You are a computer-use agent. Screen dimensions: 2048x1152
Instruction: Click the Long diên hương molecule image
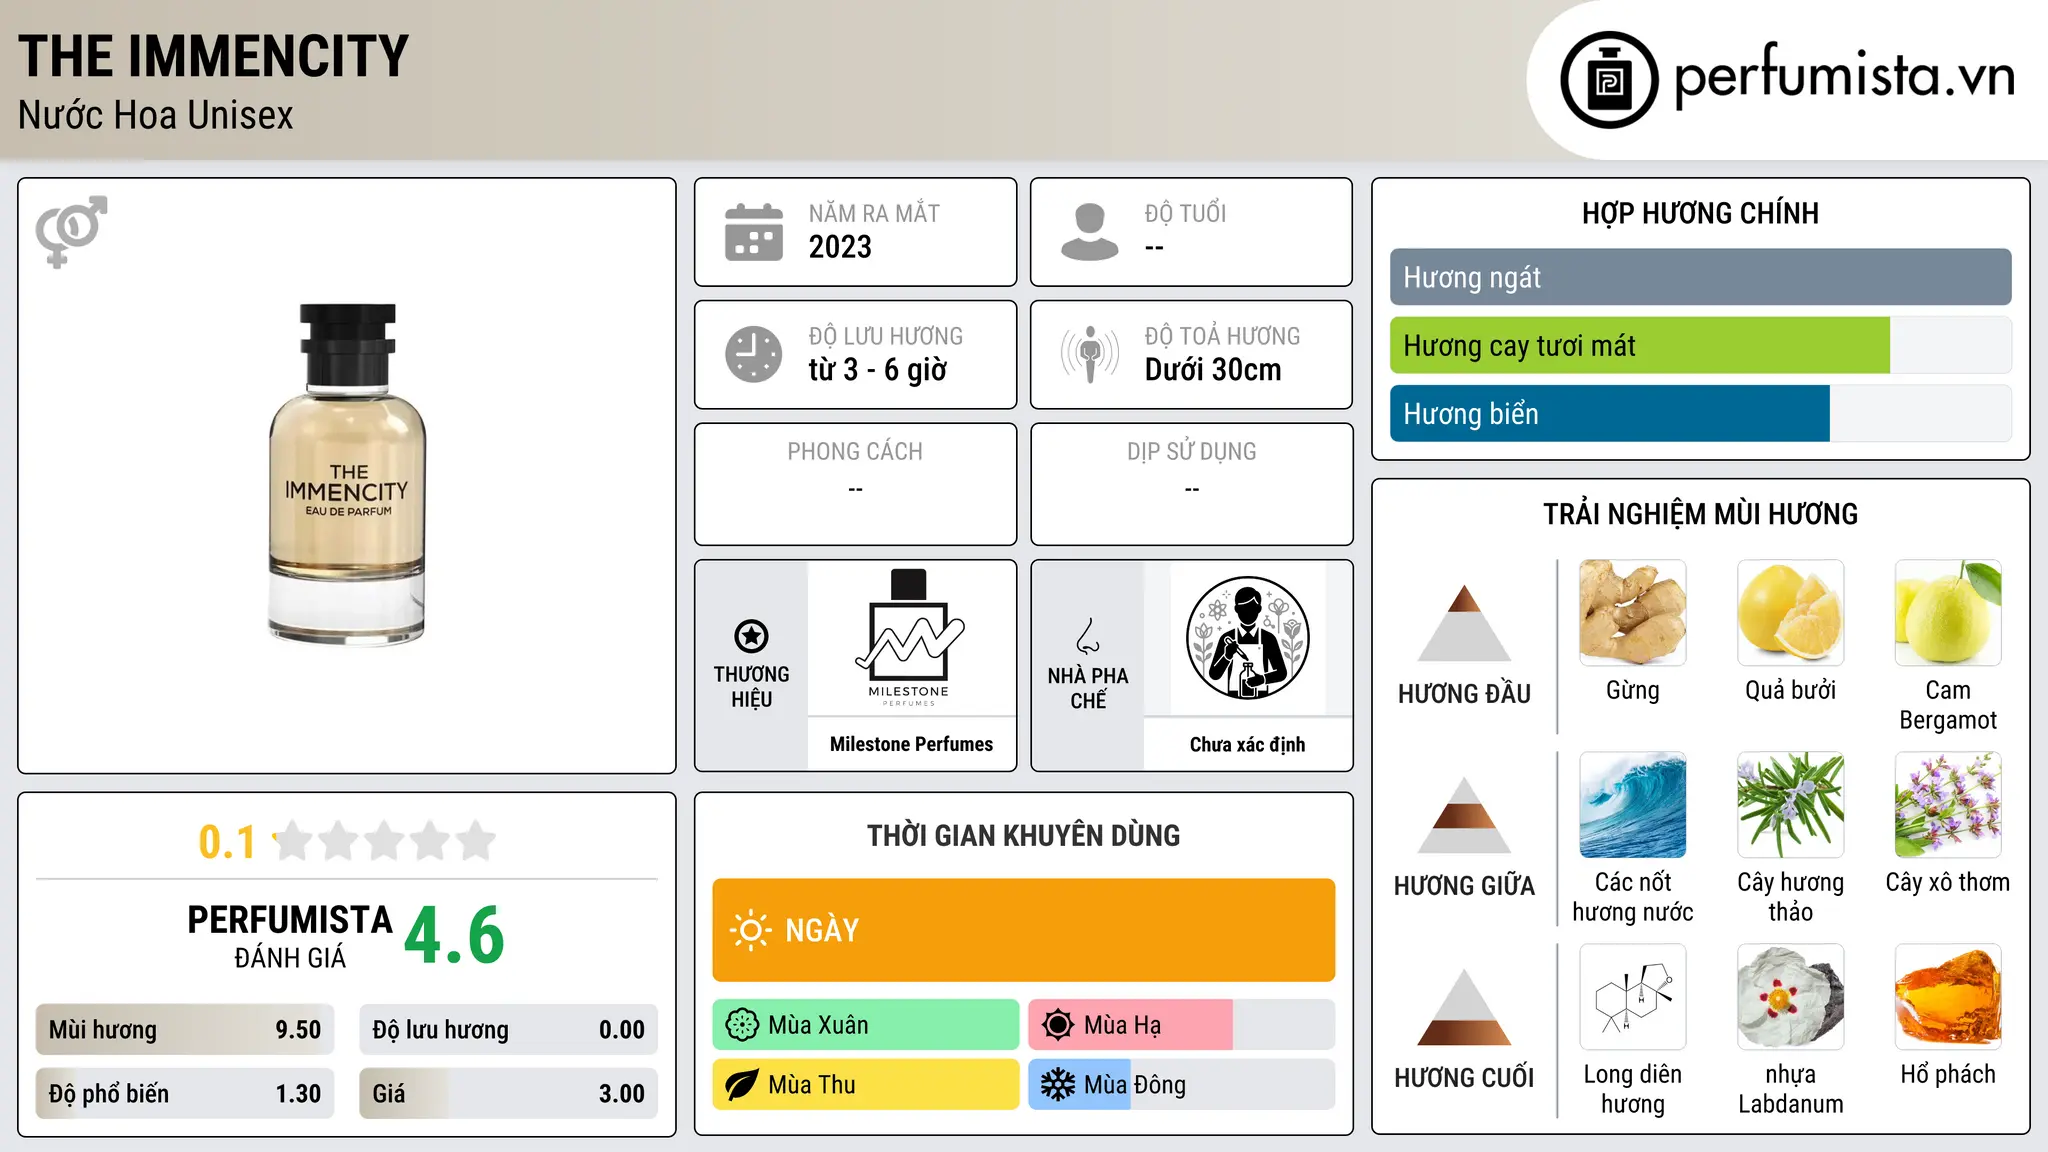click(1633, 996)
